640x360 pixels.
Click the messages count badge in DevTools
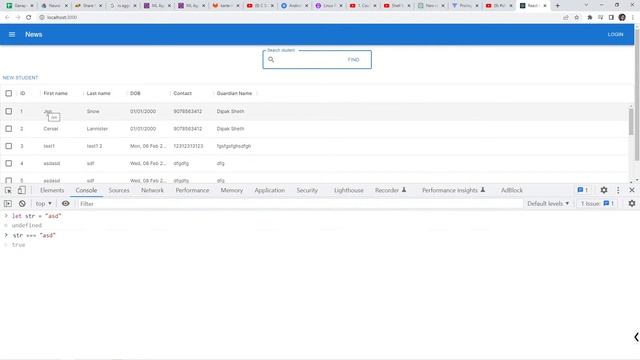click(x=582, y=190)
